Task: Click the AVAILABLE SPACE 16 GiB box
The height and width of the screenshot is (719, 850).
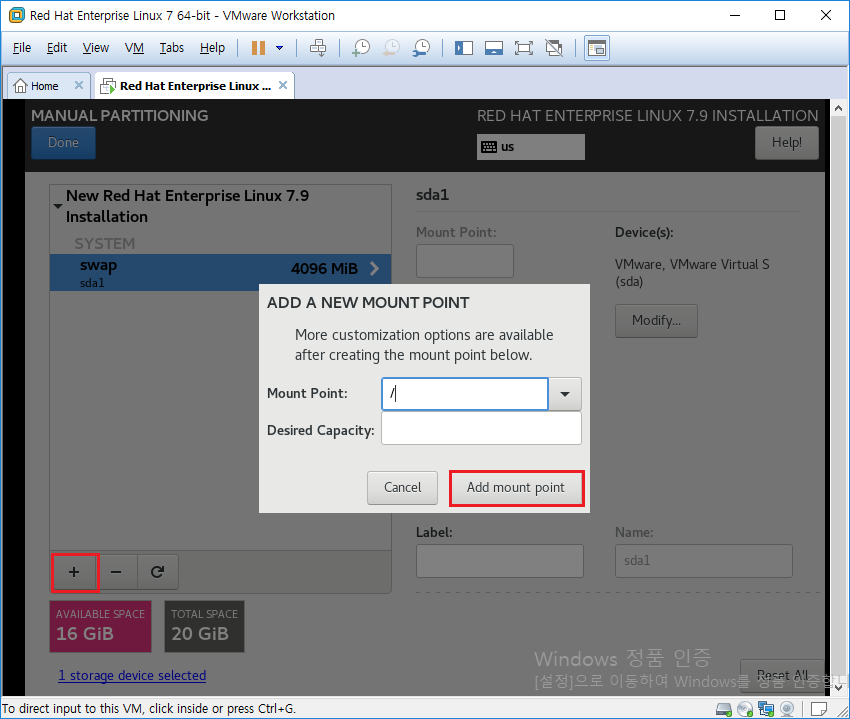Action: point(100,626)
